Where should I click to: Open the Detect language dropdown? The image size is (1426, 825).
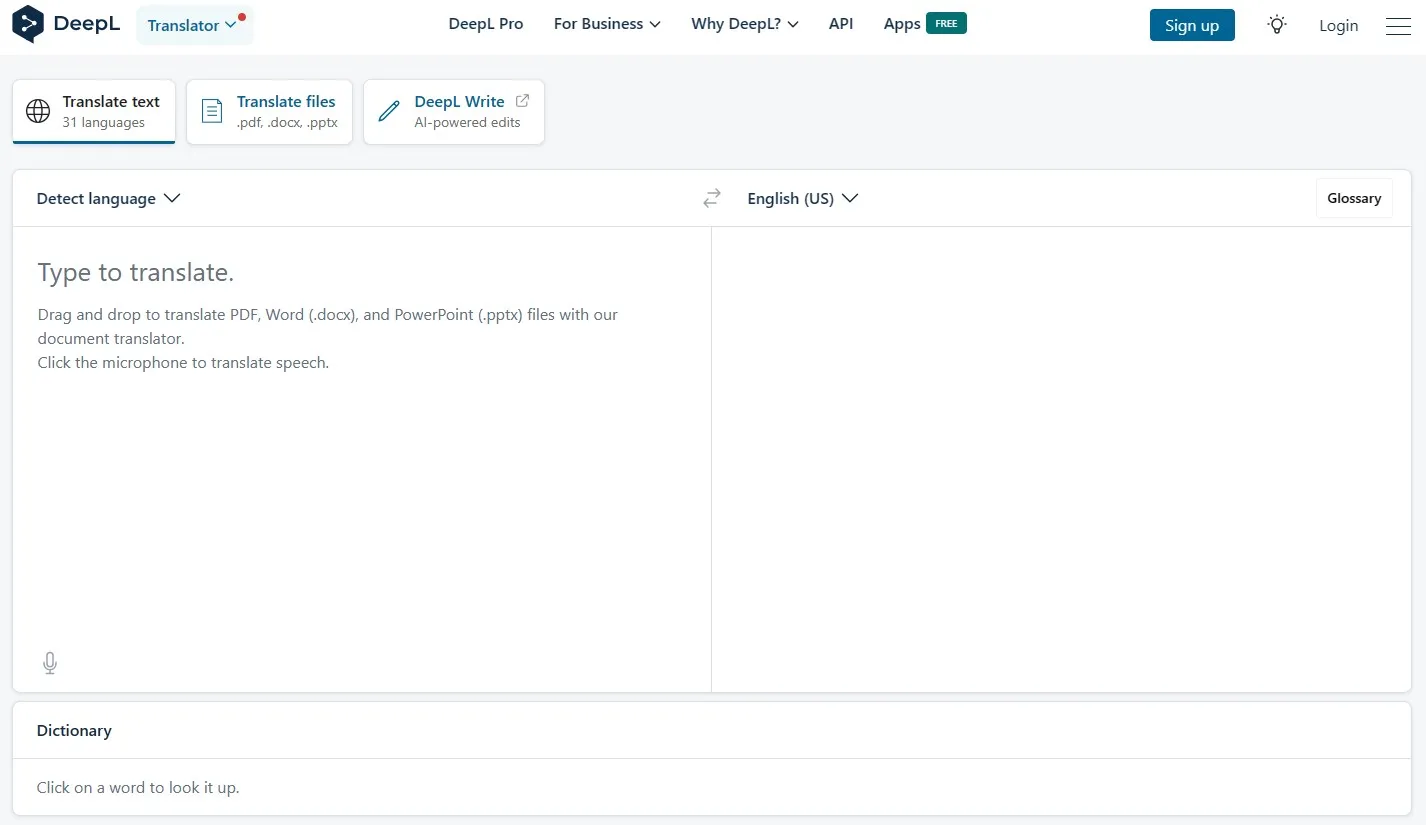108,198
